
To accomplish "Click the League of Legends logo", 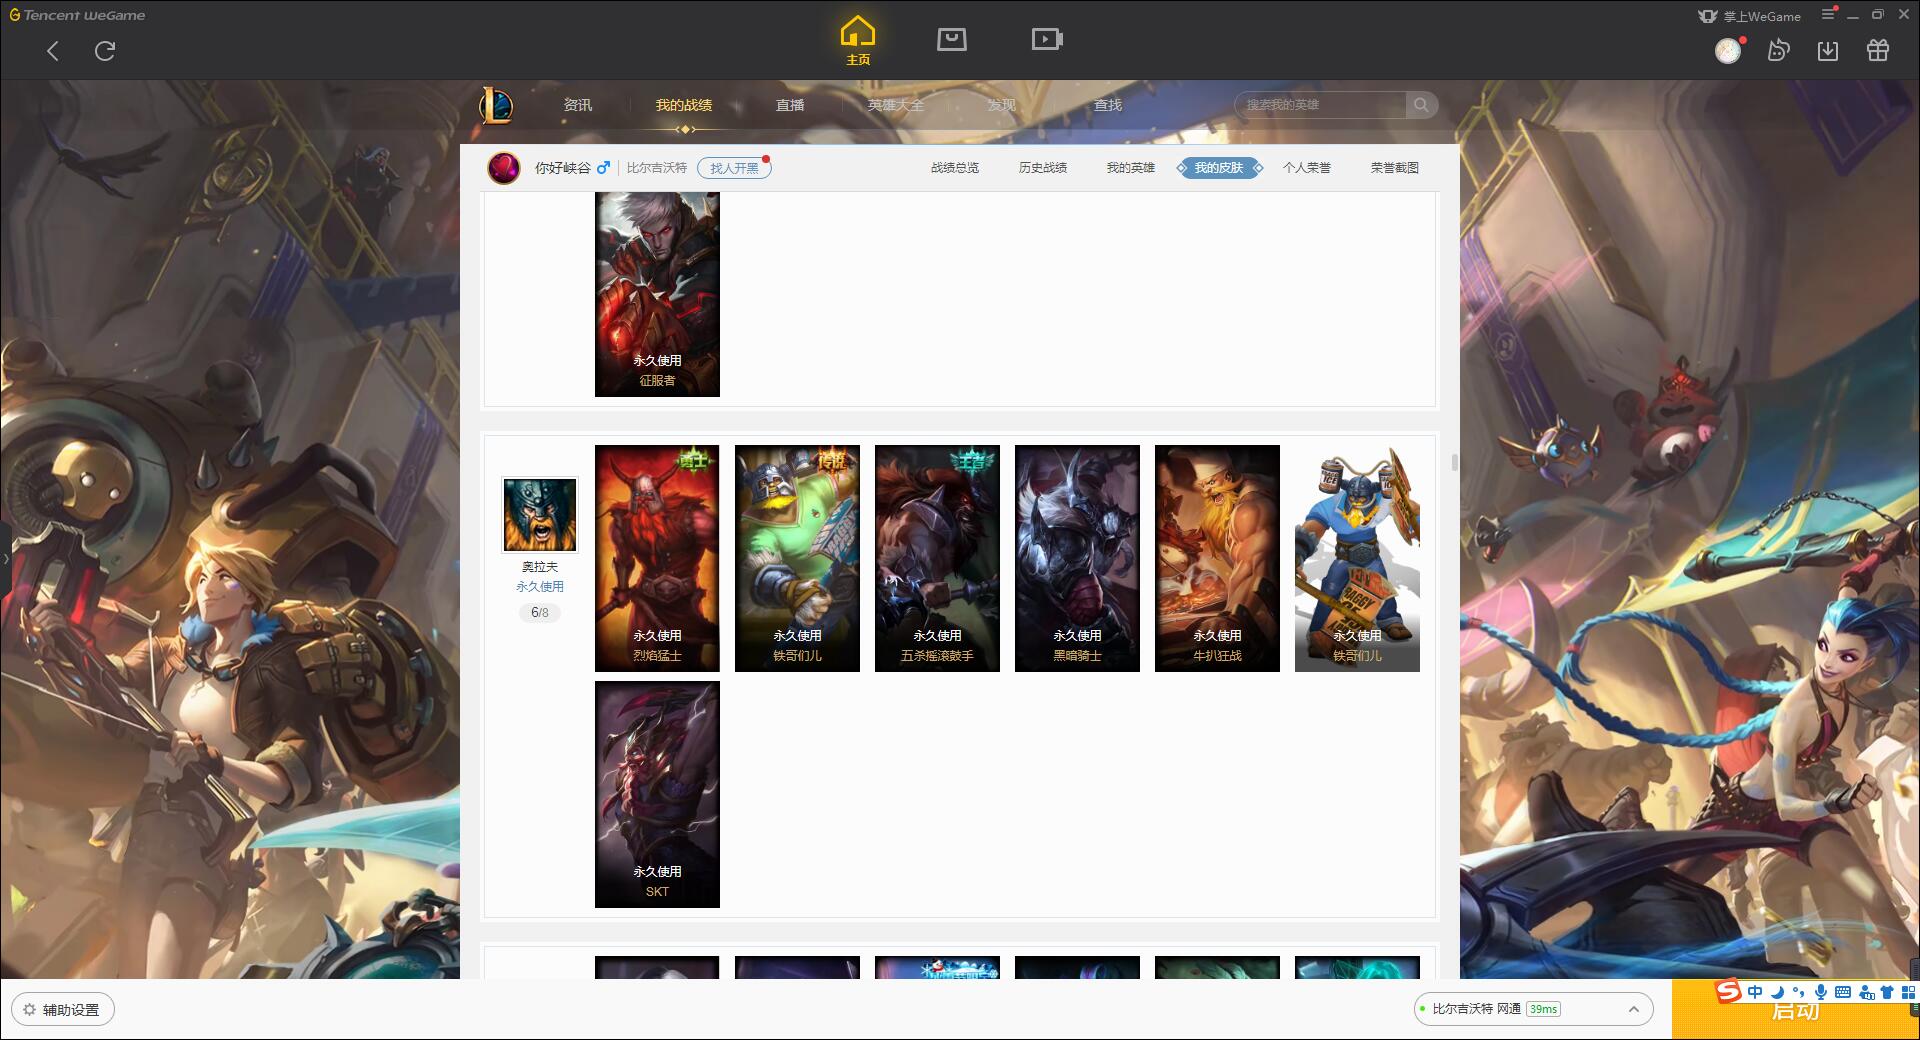I will click(x=496, y=105).
